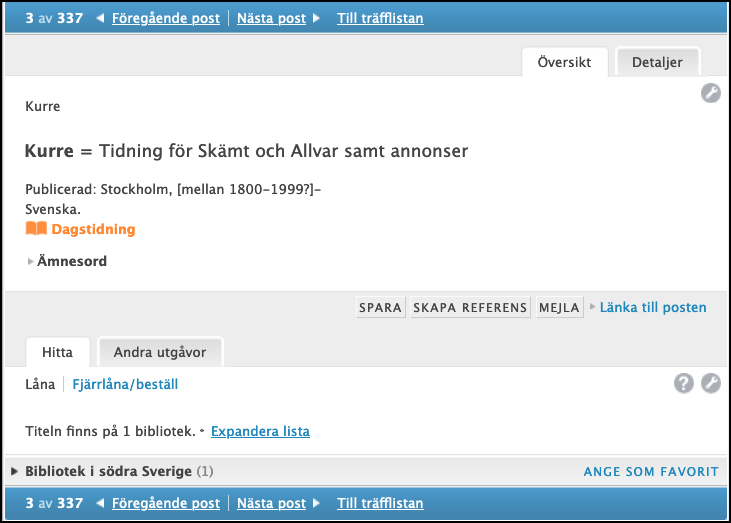Click the bottom previous-post left arrow icon

tap(100, 503)
